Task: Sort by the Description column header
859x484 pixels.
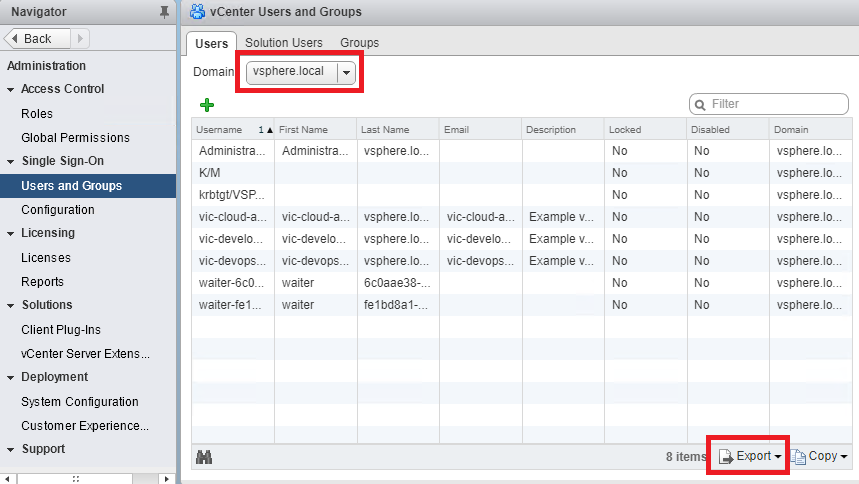Action: pos(563,129)
